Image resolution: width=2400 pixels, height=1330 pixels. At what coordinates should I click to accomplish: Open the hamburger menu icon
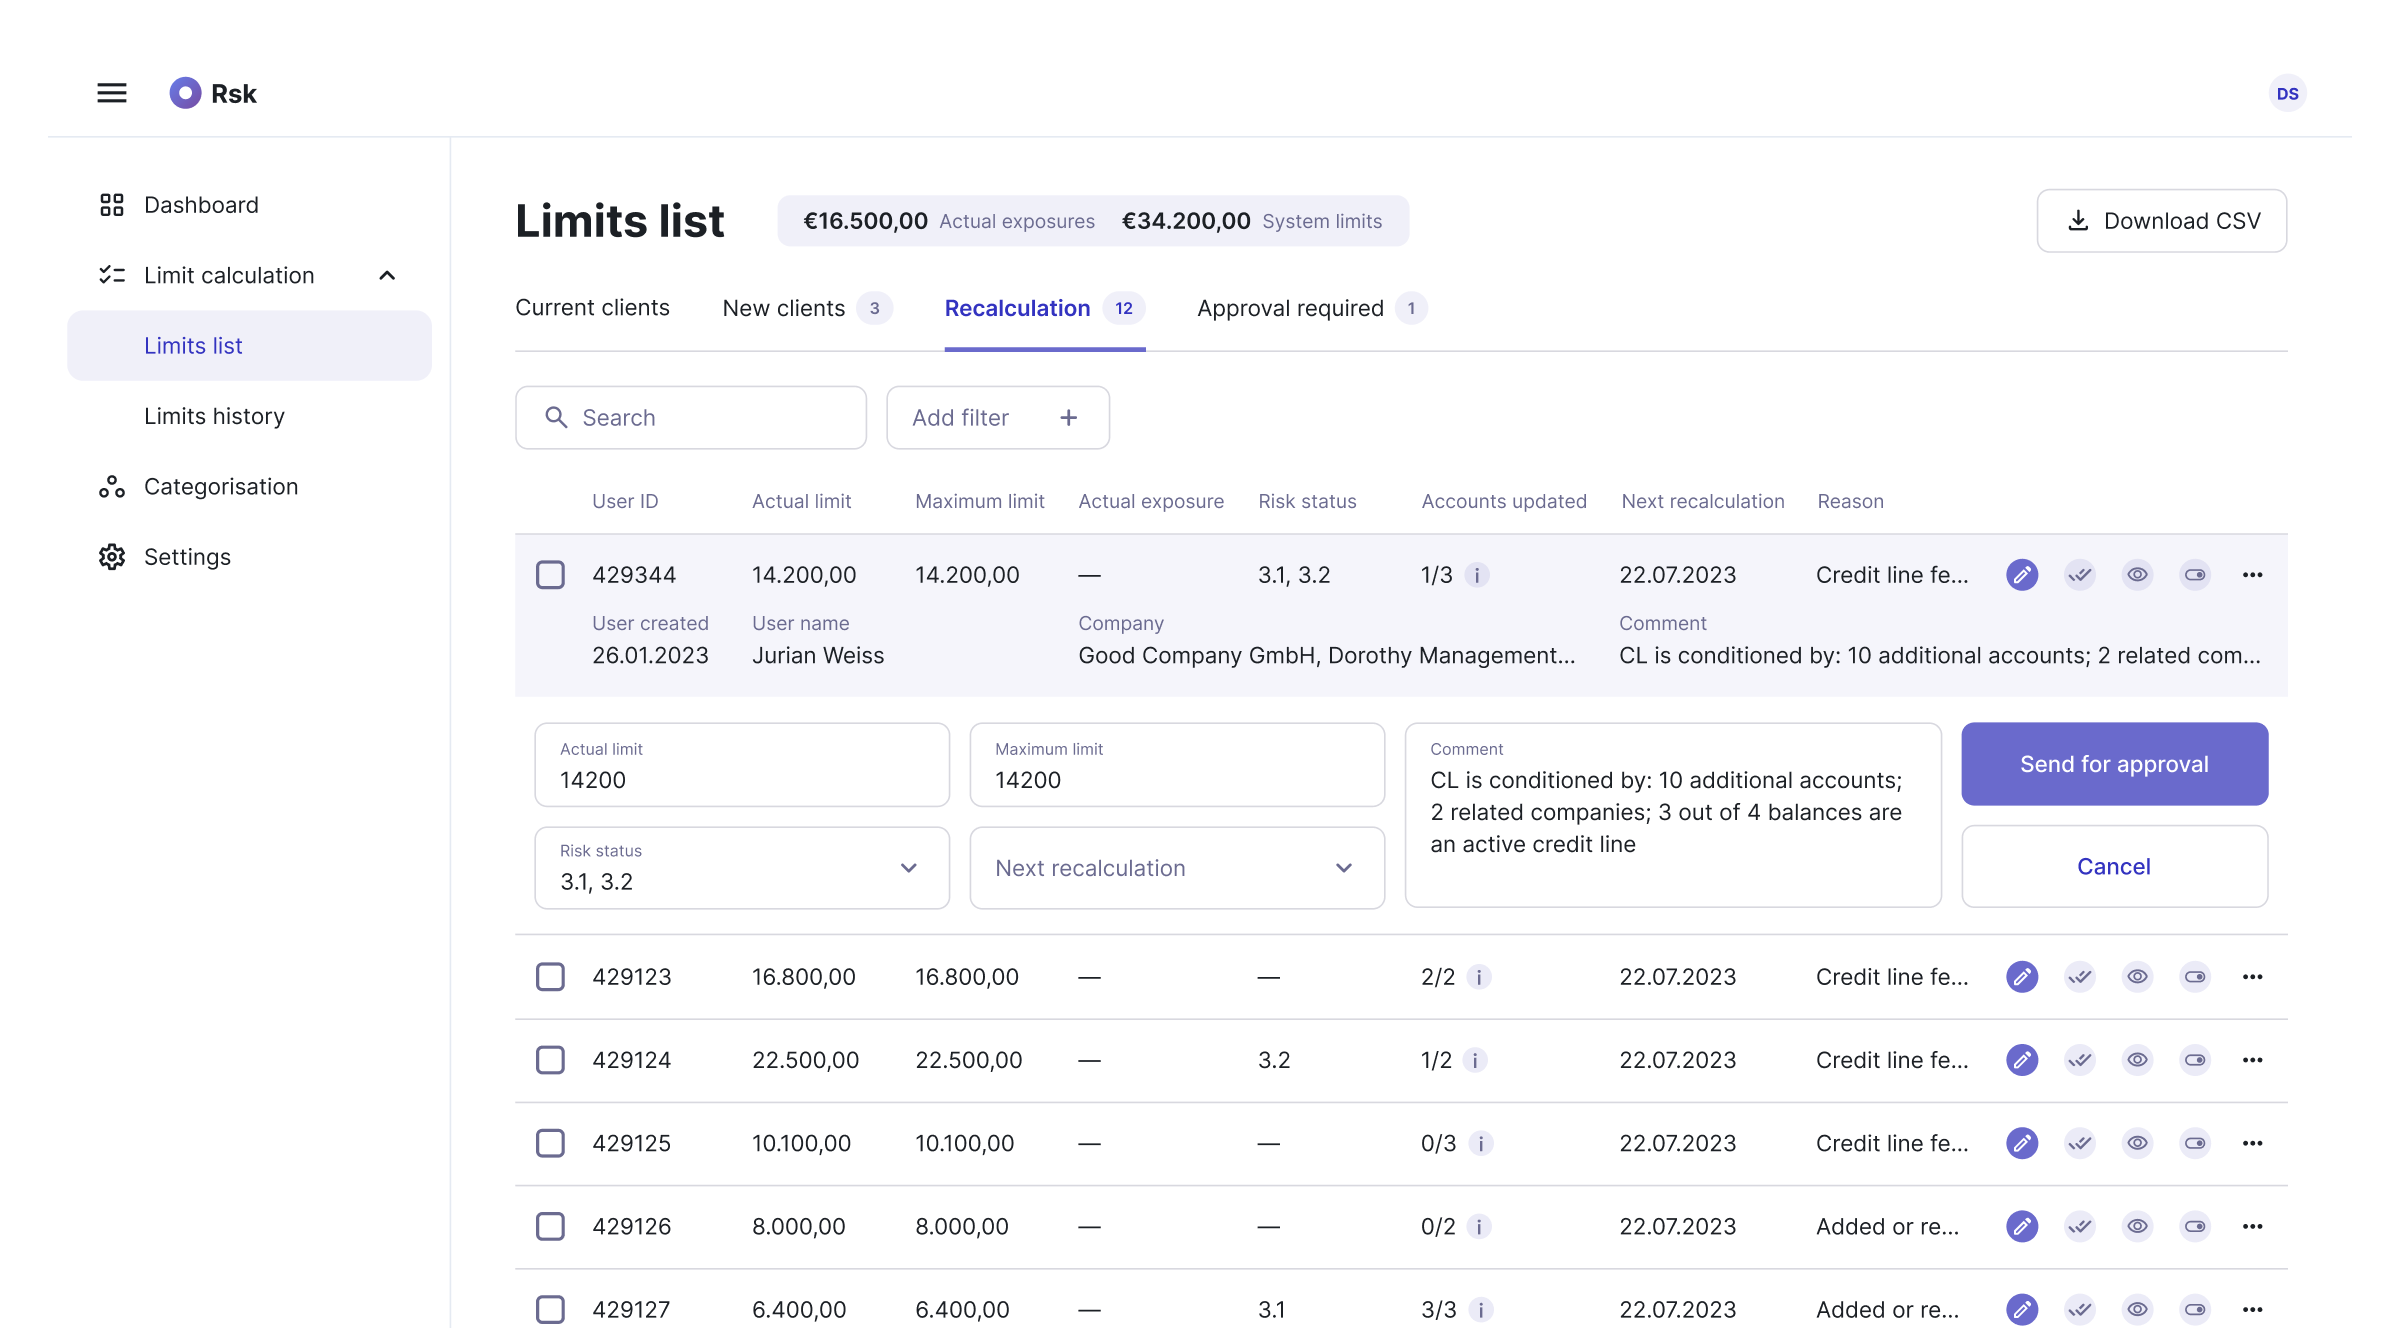pos(112,93)
